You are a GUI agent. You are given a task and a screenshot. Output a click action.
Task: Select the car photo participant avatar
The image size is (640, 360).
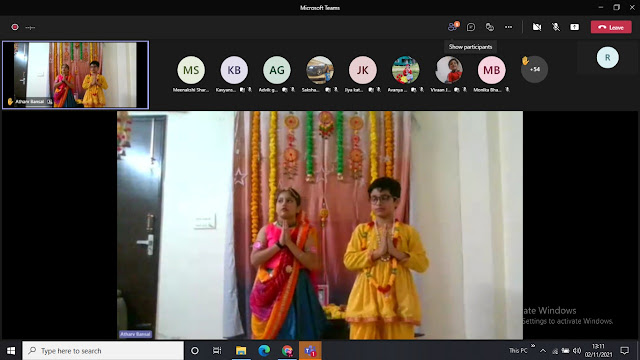pyautogui.click(x=320, y=70)
